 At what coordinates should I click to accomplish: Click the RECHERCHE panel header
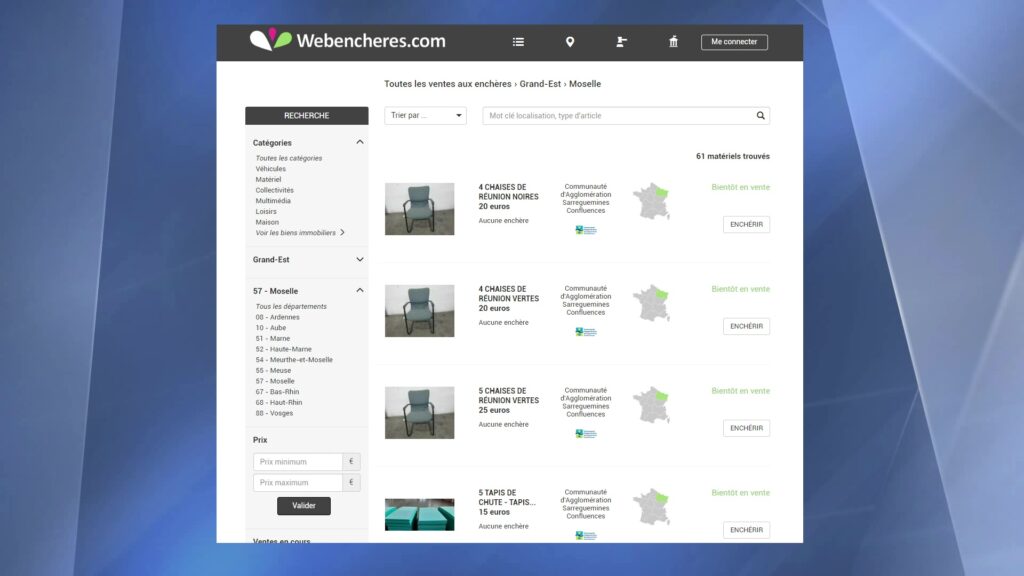pyautogui.click(x=306, y=116)
